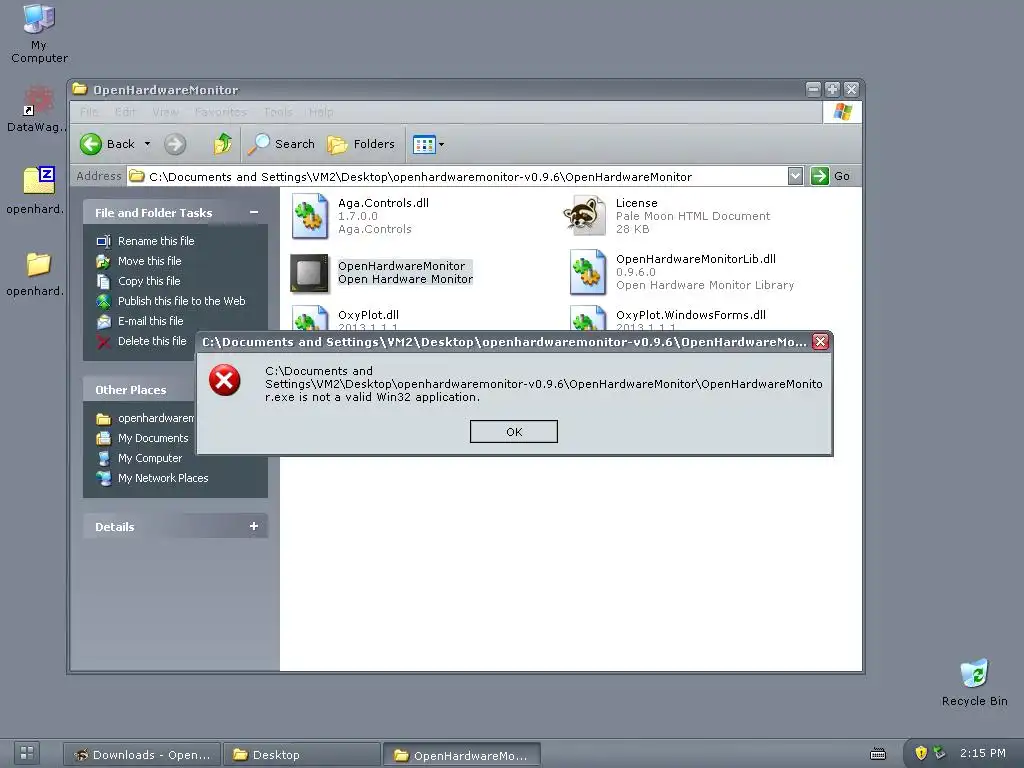Screen dimensions: 1024x768
Task: Select OxyPlot.WindowsForms.dll file icon
Action: (588, 318)
